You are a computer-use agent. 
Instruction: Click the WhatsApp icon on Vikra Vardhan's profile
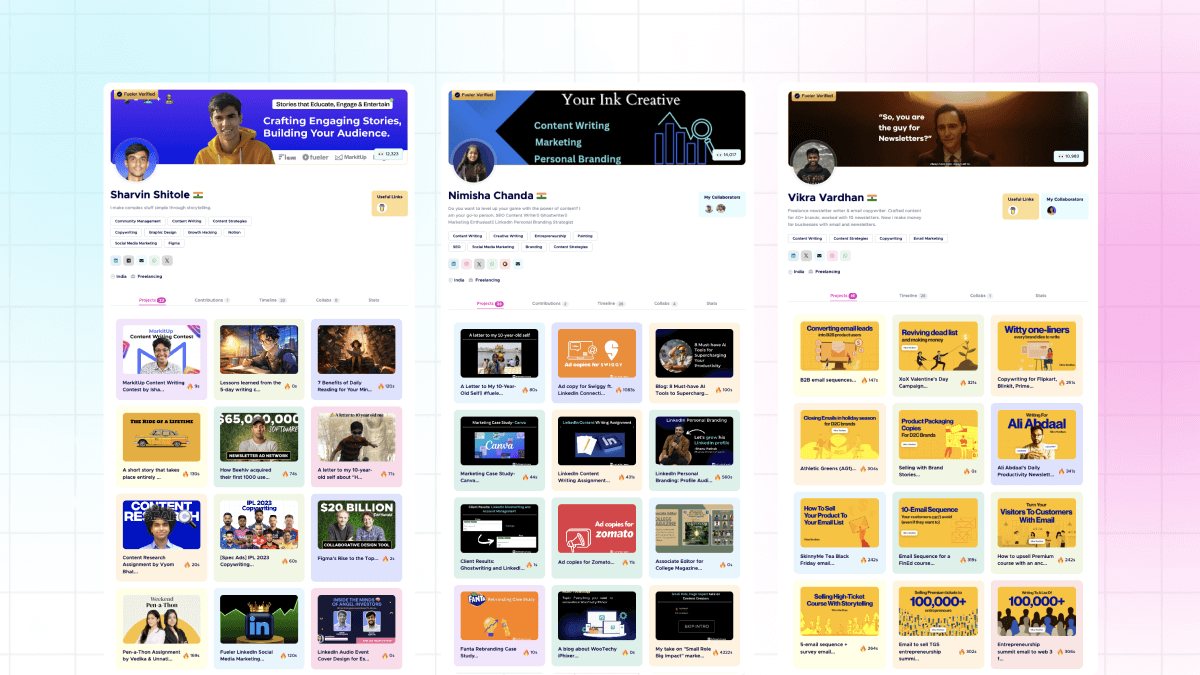tap(845, 256)
